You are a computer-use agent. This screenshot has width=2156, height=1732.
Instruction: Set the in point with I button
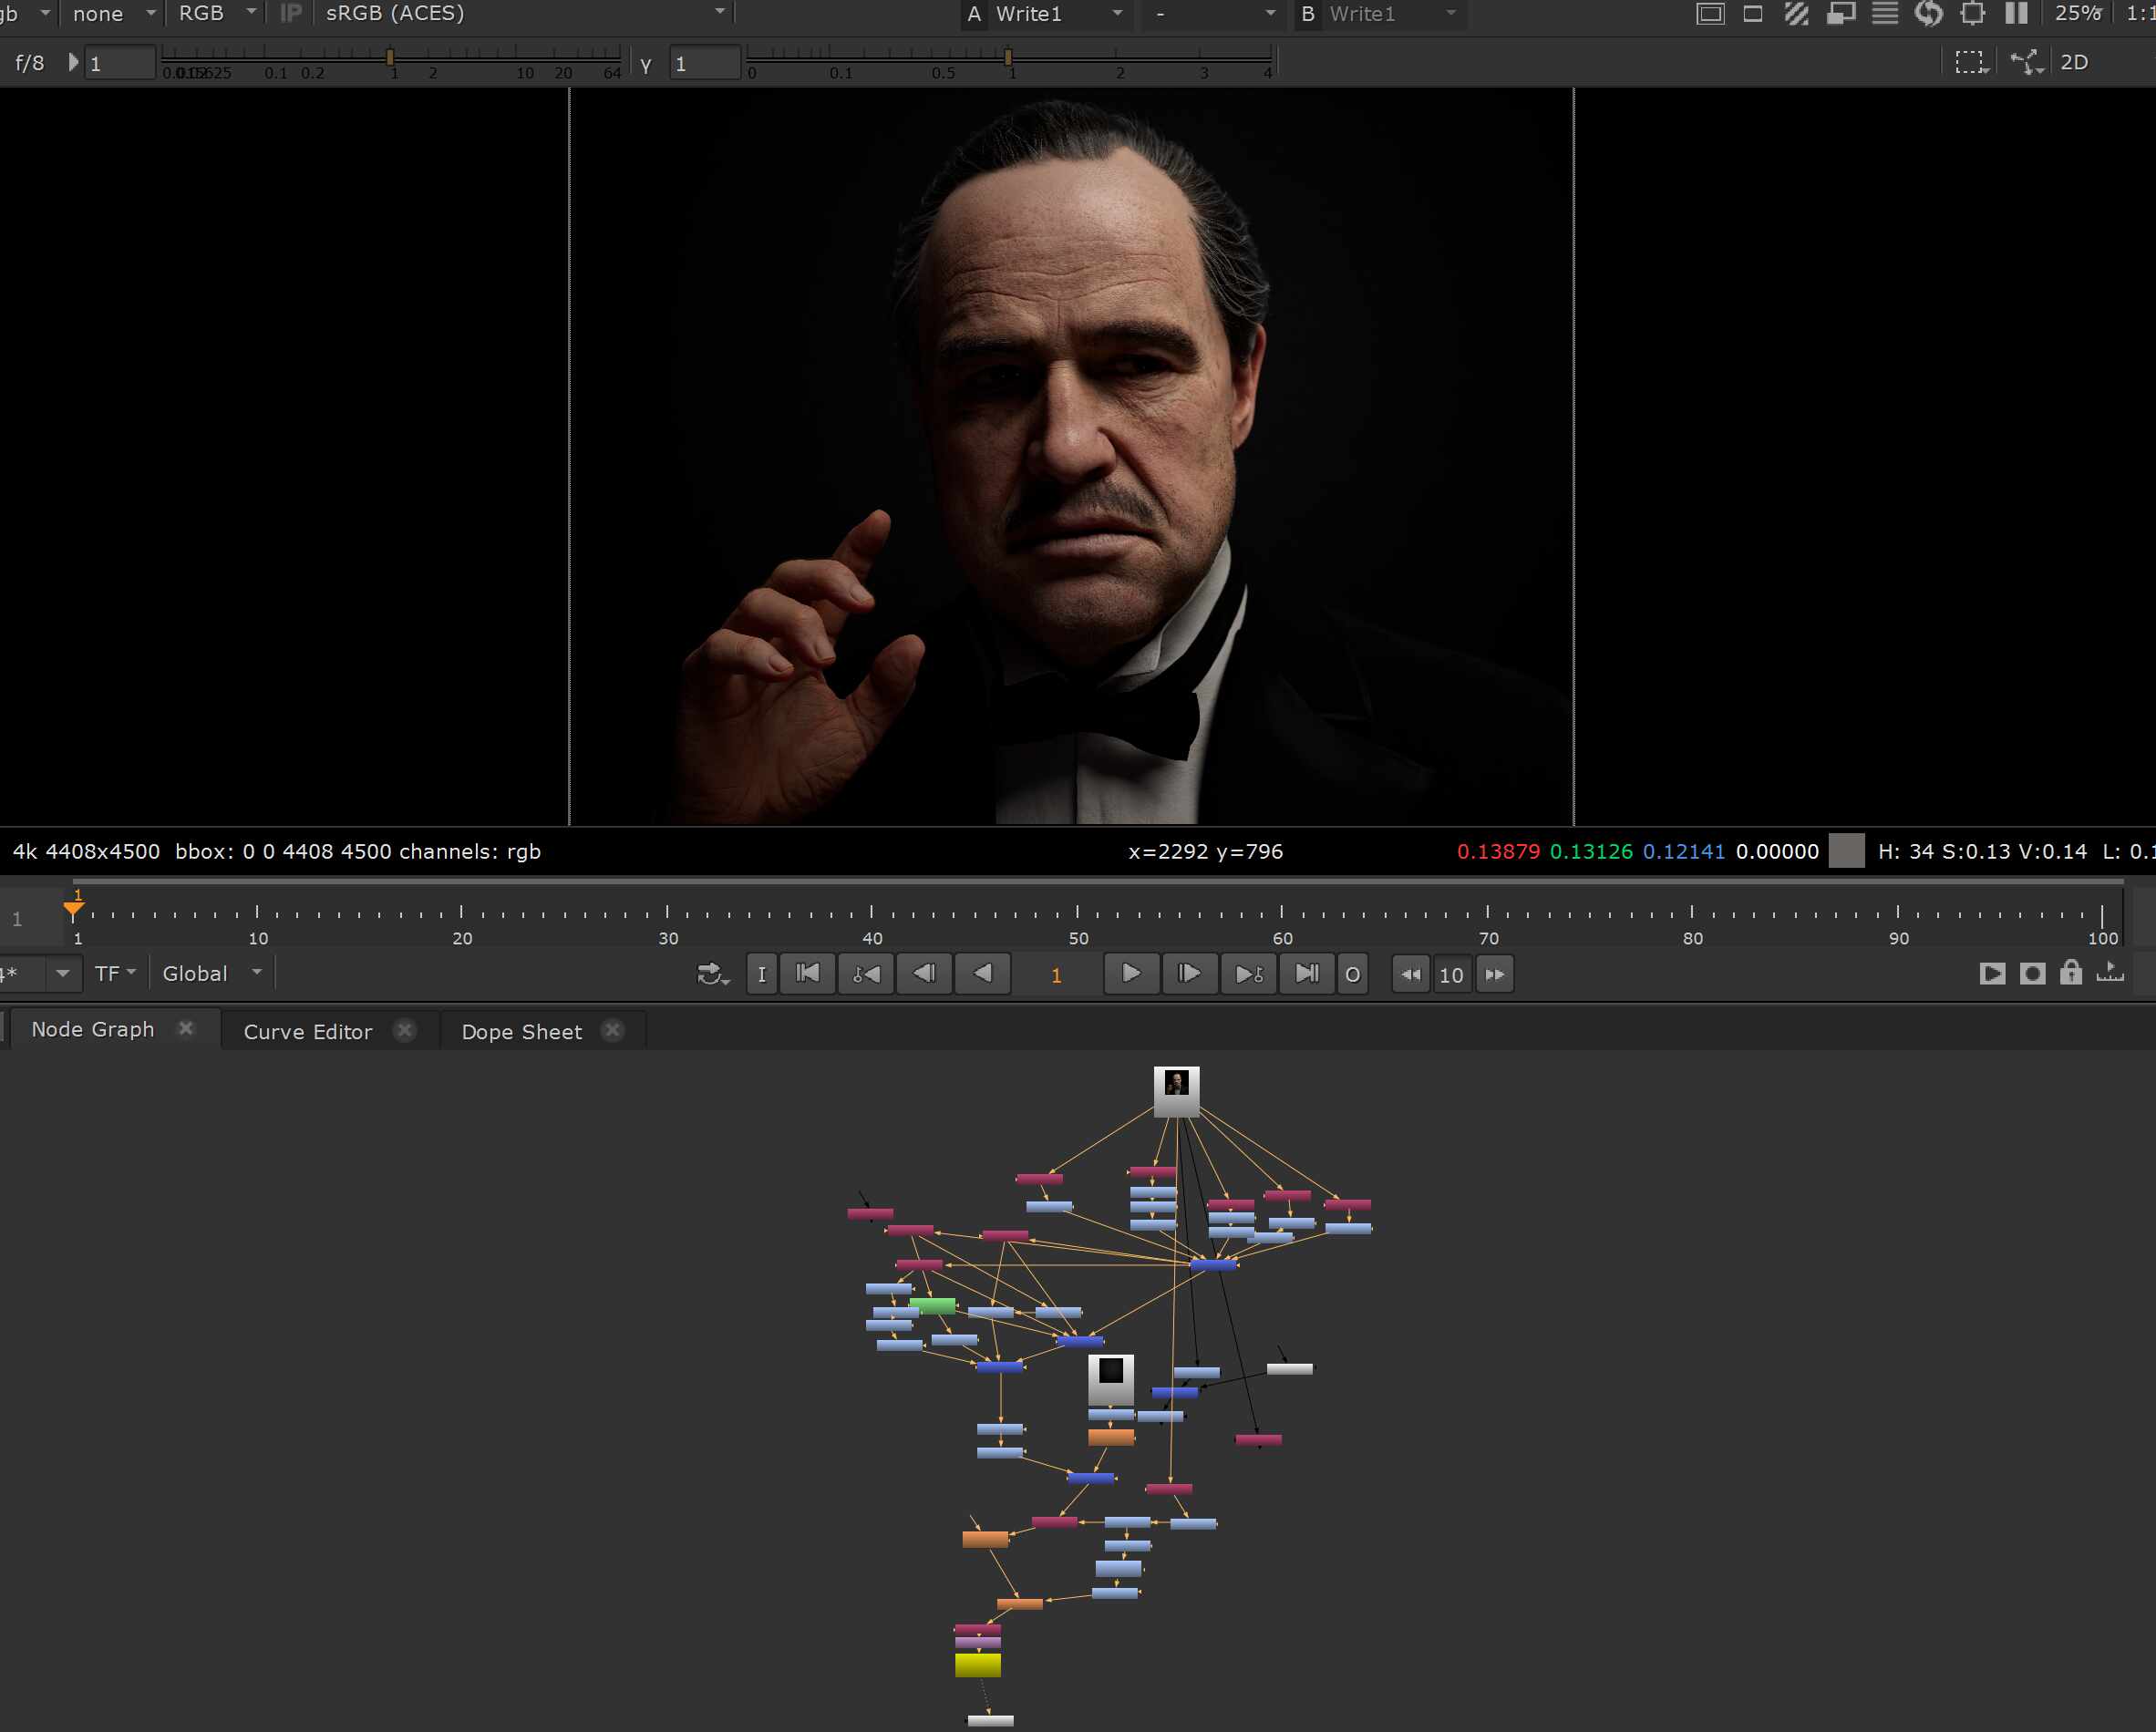pos(762,974)
